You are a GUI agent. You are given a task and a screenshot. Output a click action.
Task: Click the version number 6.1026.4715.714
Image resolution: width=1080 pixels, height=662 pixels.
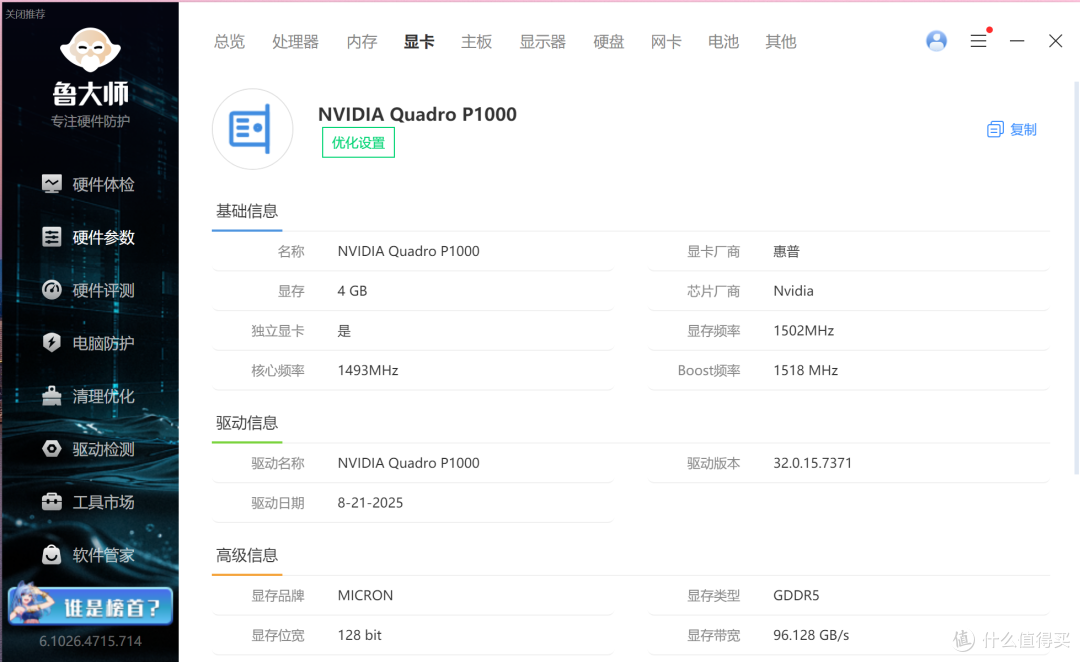tap(90, 641)
